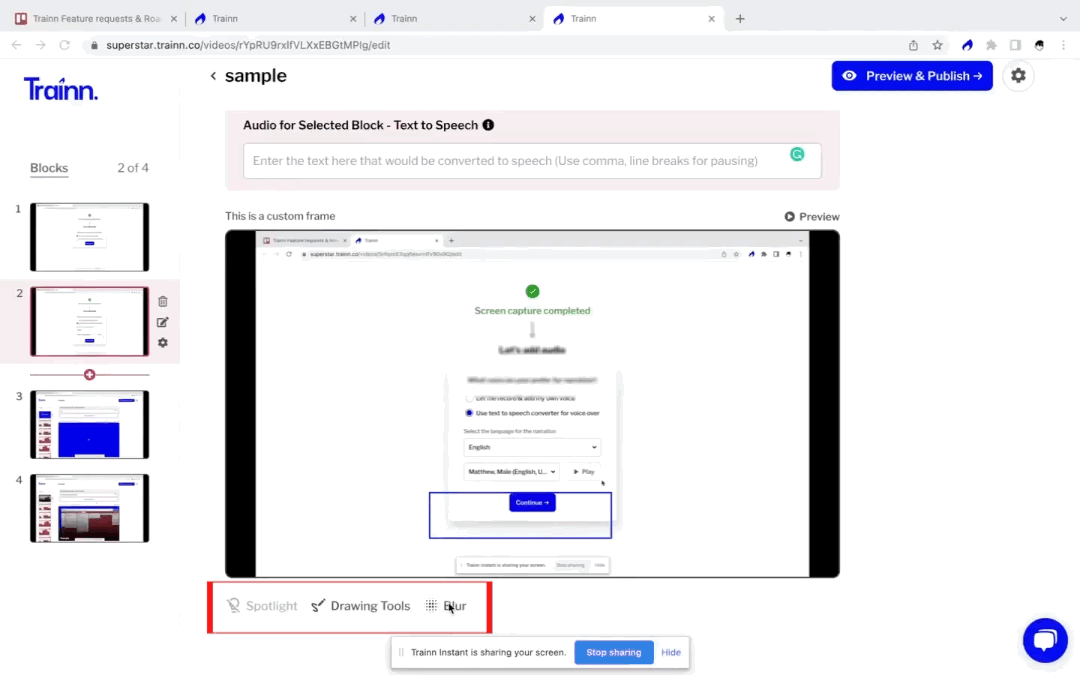Select block 4 thumbnail
The image size is (1080, 675).
90,508
